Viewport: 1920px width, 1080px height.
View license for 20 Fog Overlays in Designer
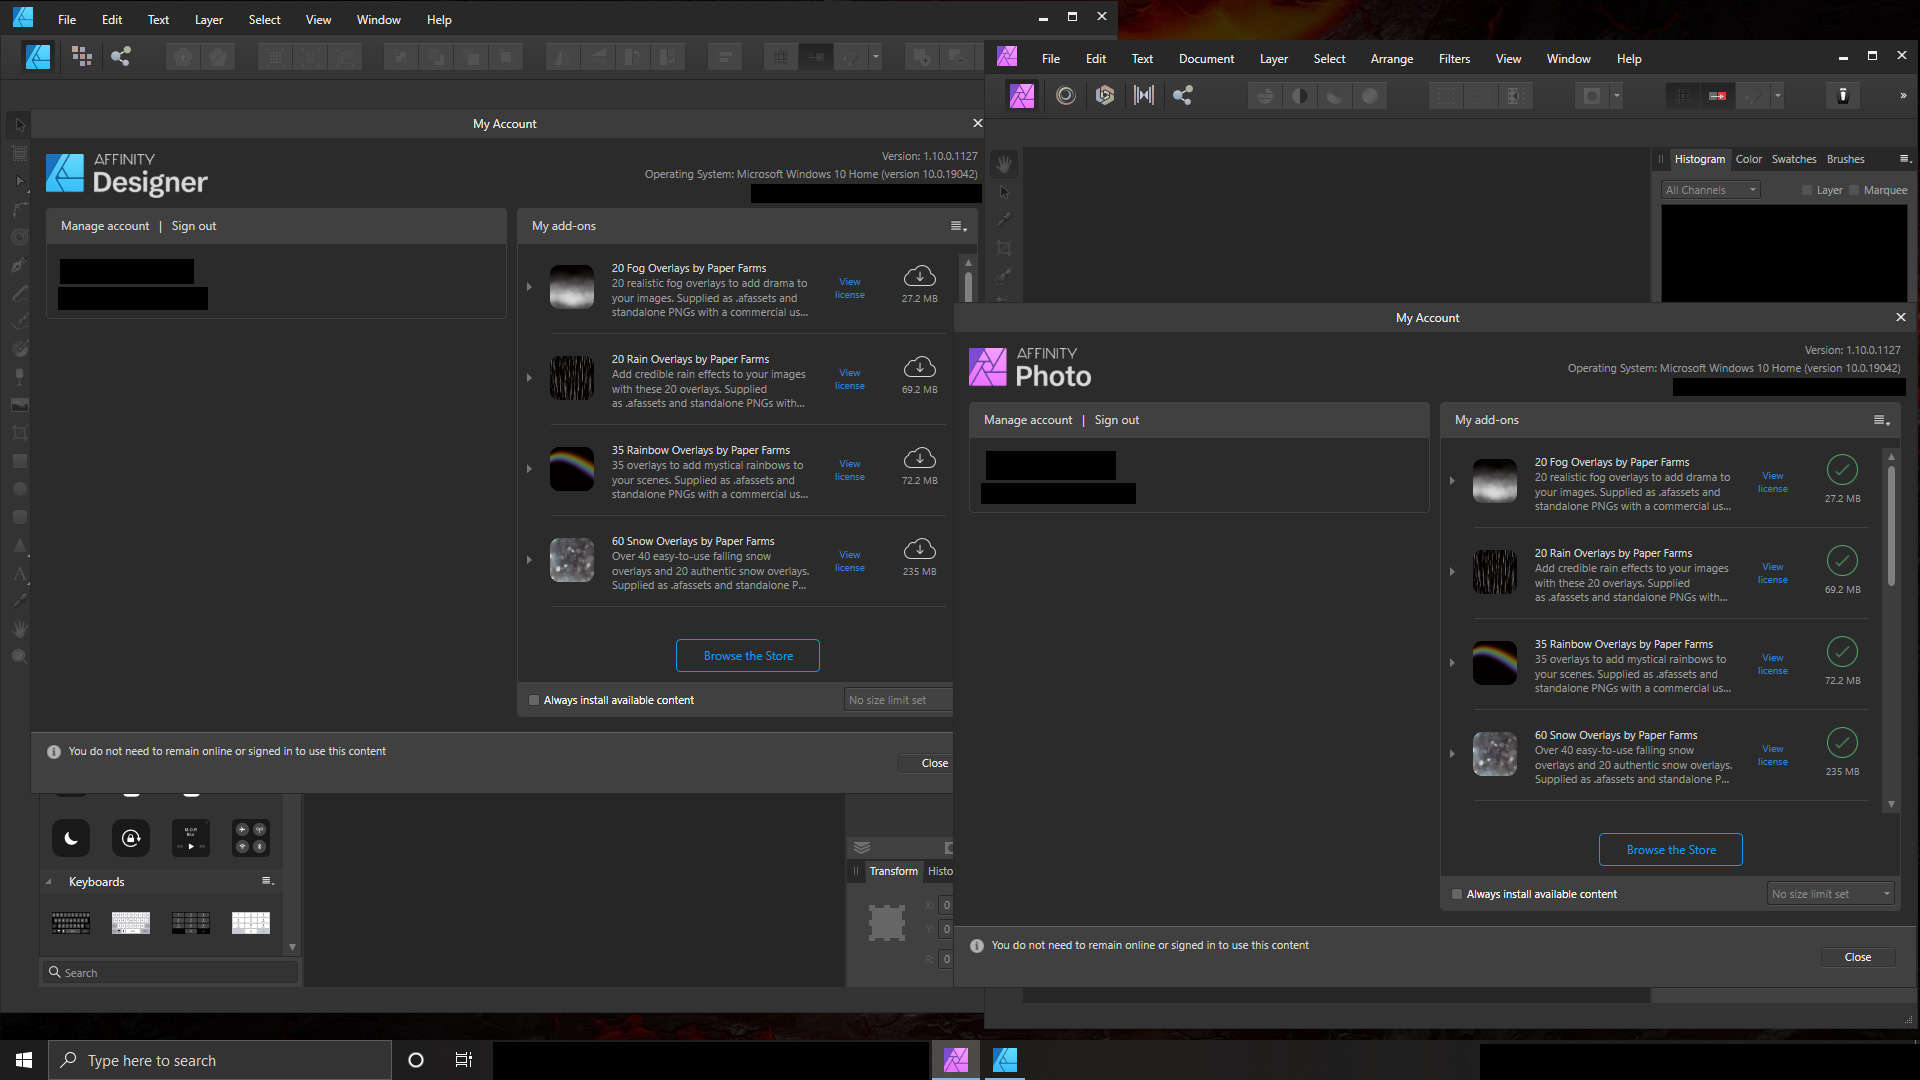click(x=850, y=288)
